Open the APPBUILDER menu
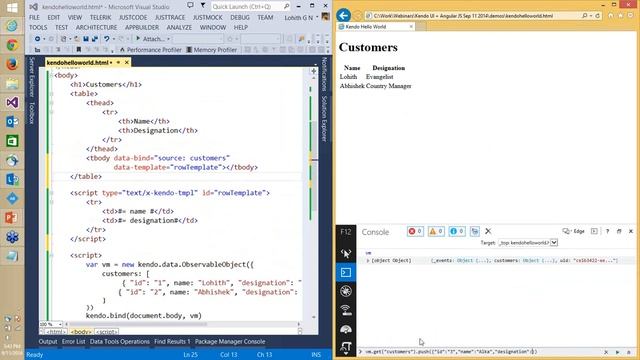This screenshot has height=360, width=640. (142, 27)
